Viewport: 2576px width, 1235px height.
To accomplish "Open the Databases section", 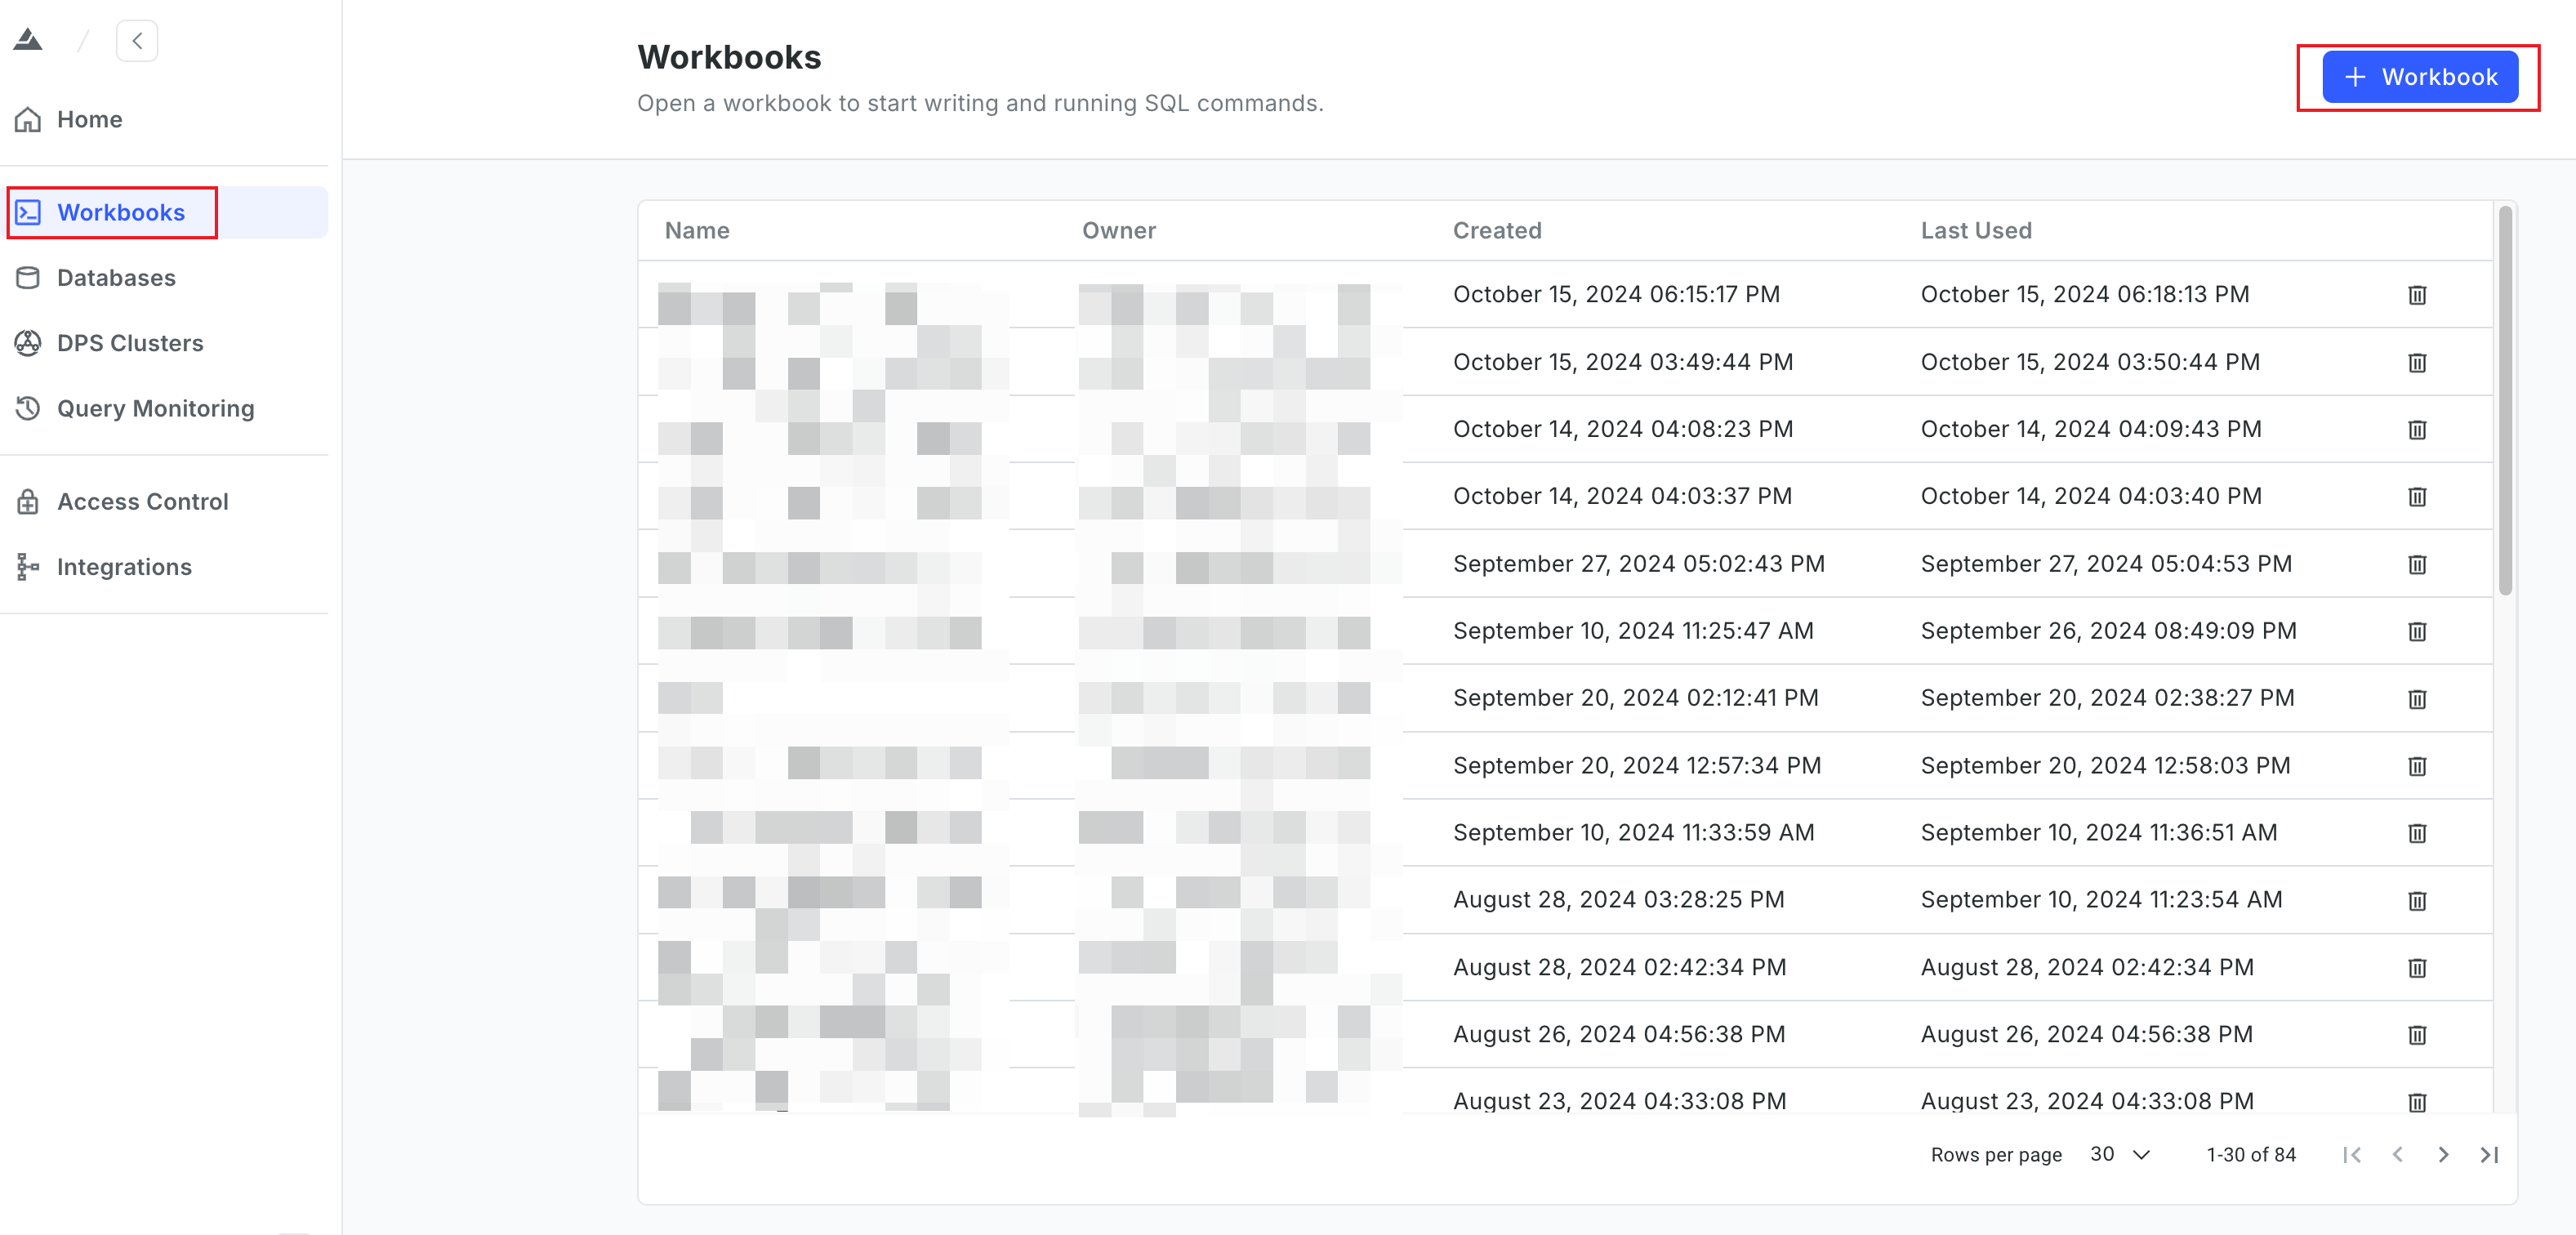I will pos(116,277).
